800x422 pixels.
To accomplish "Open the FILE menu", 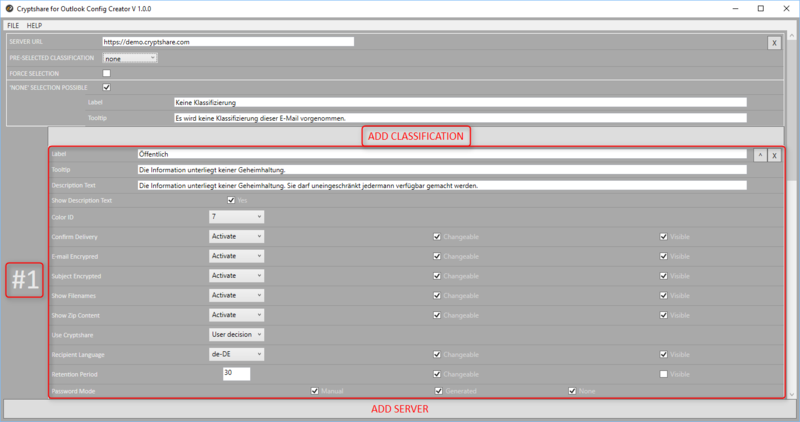I will pos(13,24).
